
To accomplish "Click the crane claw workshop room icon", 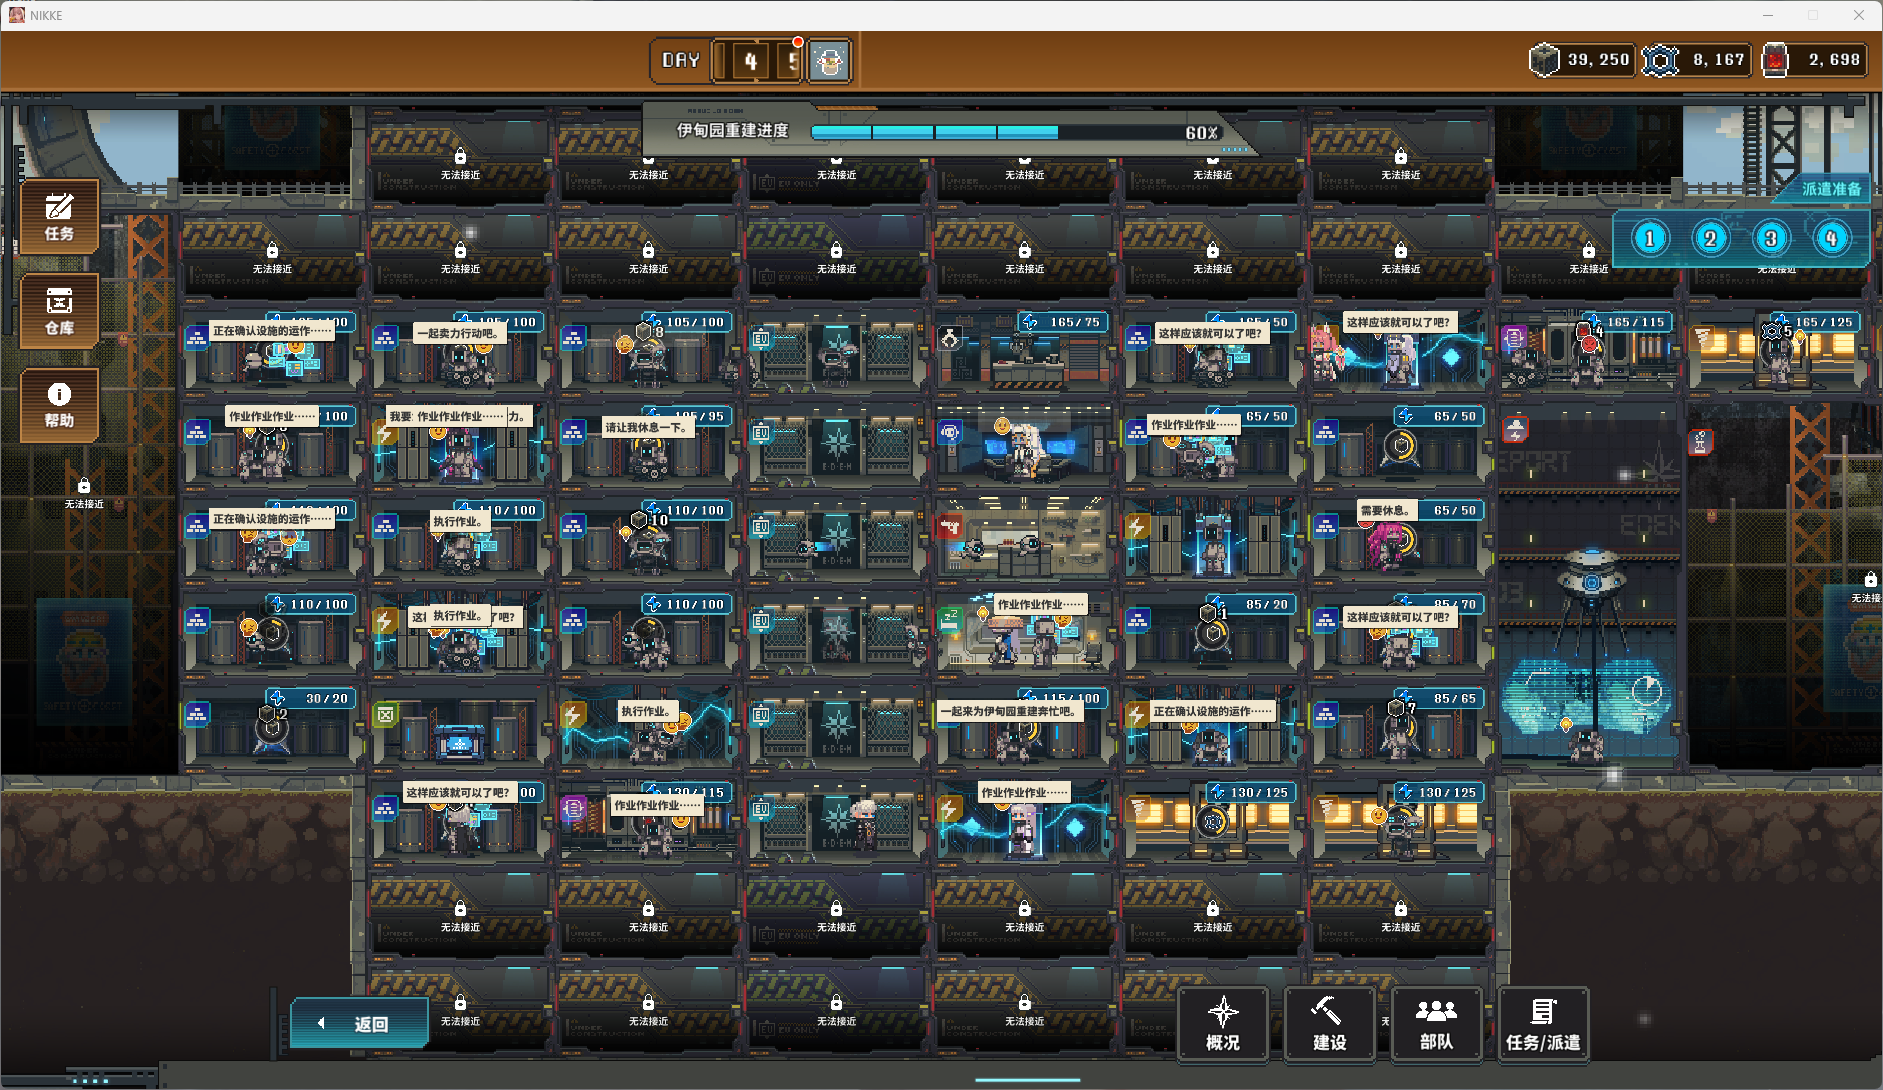I will 949,338.
